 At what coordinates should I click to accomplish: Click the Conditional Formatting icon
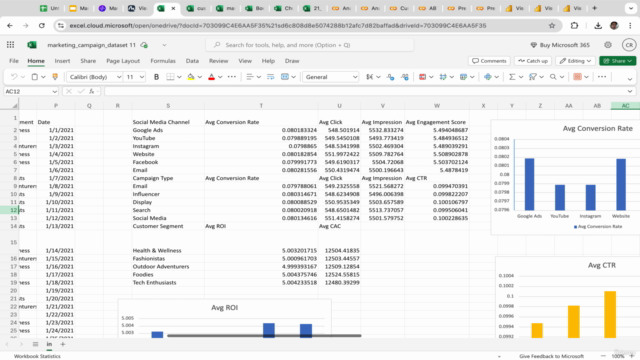tap(422, 77)
